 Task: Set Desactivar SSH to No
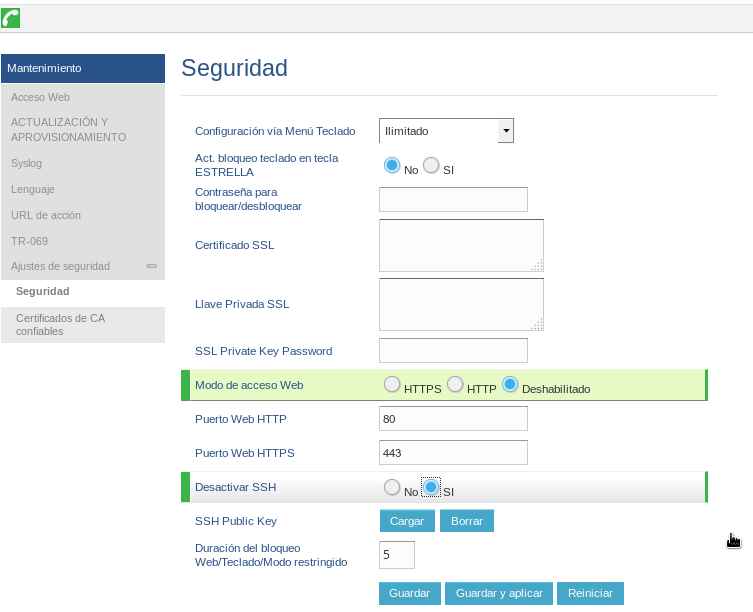392,488
